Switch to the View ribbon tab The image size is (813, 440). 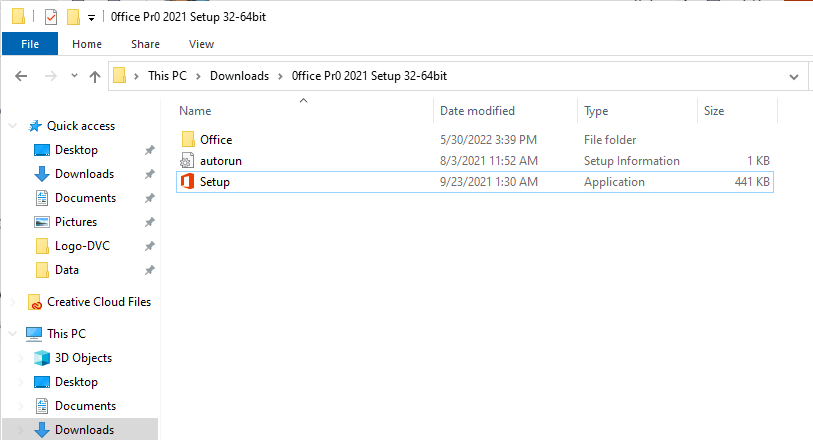pyautogui.click(x=201, y=44)
